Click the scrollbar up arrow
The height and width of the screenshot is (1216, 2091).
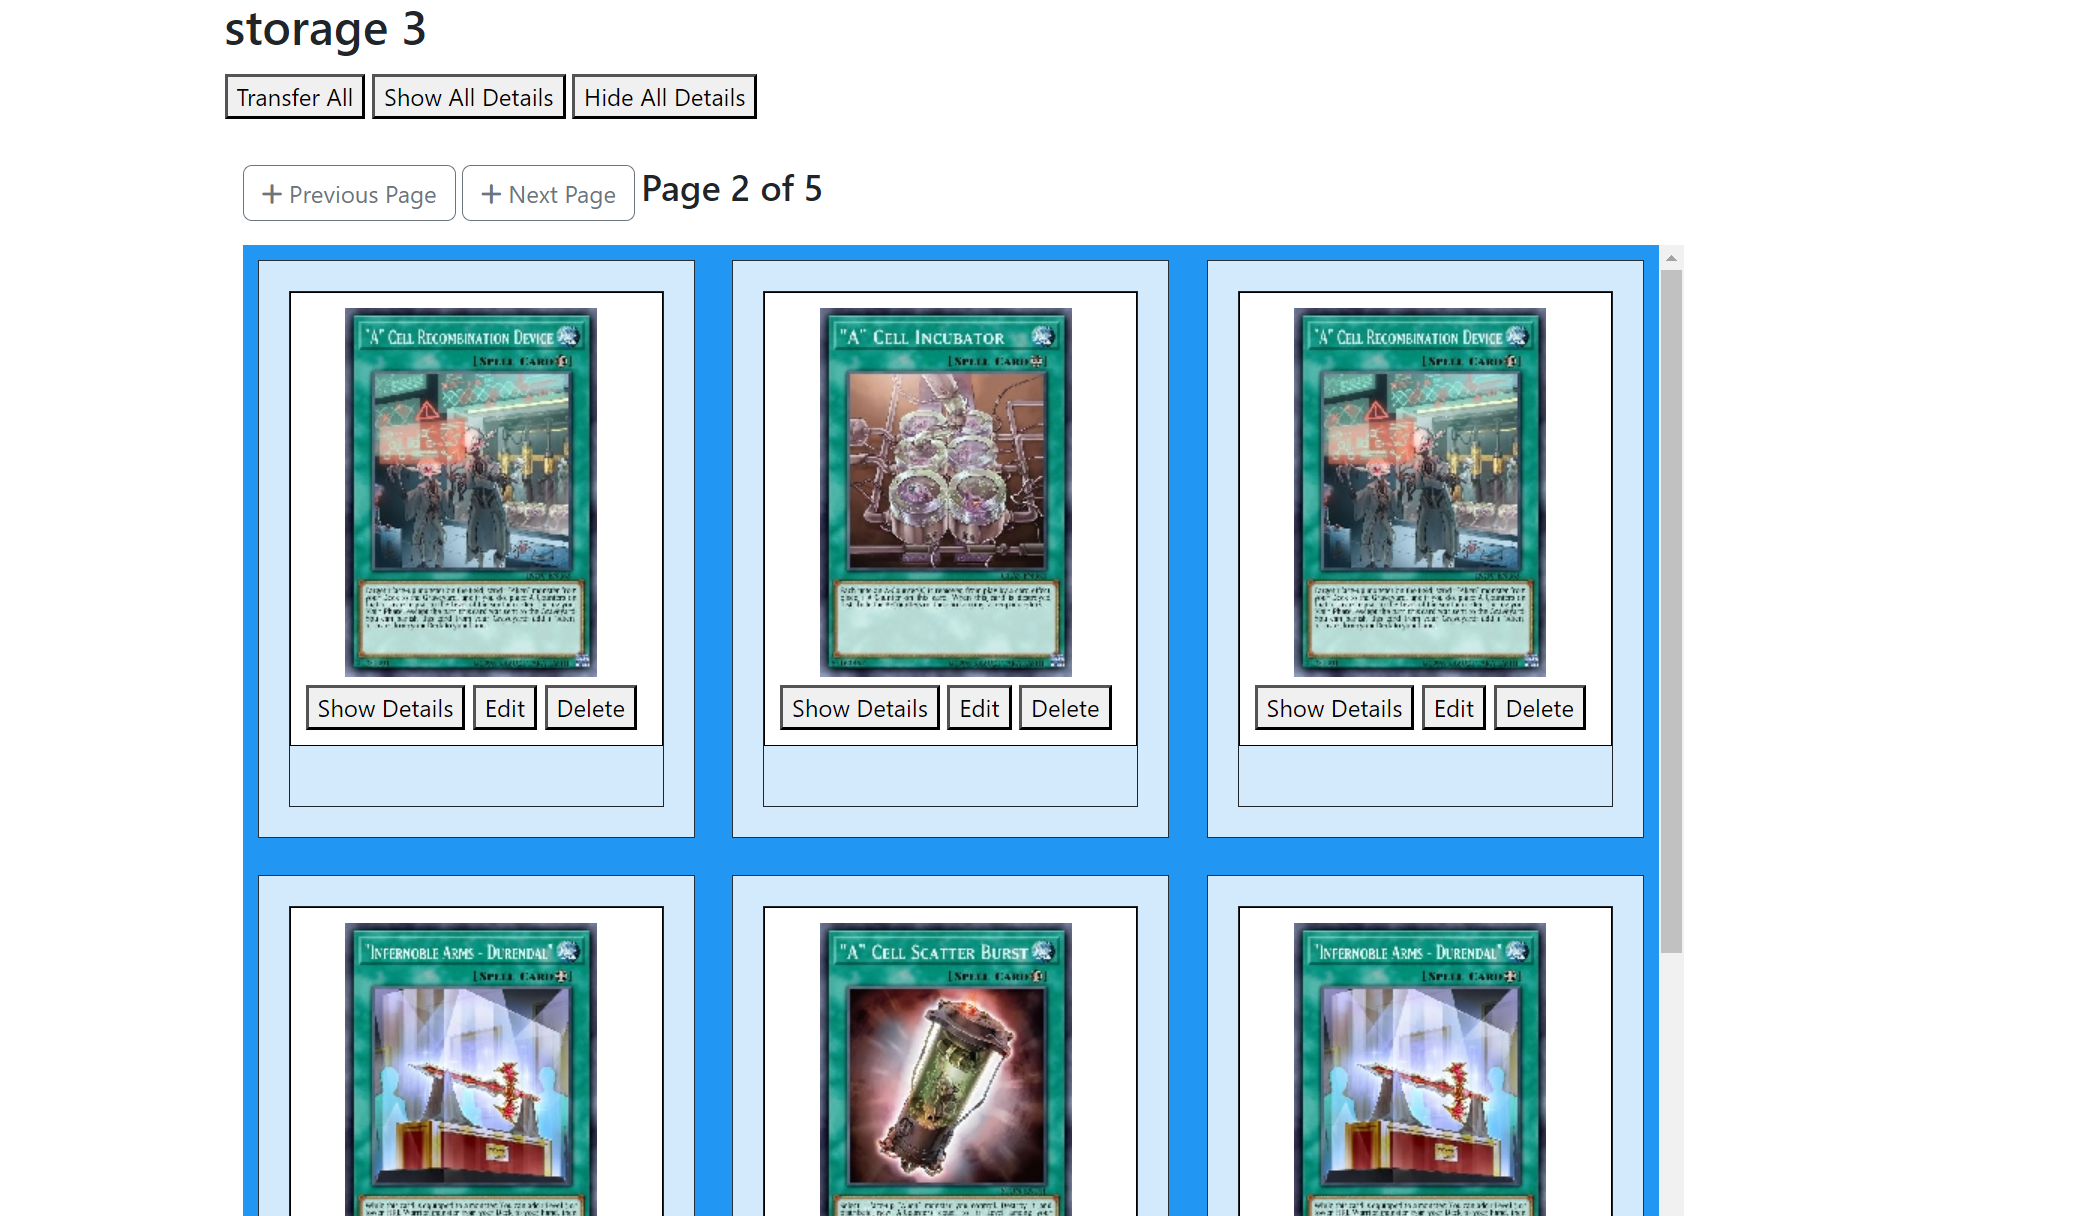tap(1671, 258)
